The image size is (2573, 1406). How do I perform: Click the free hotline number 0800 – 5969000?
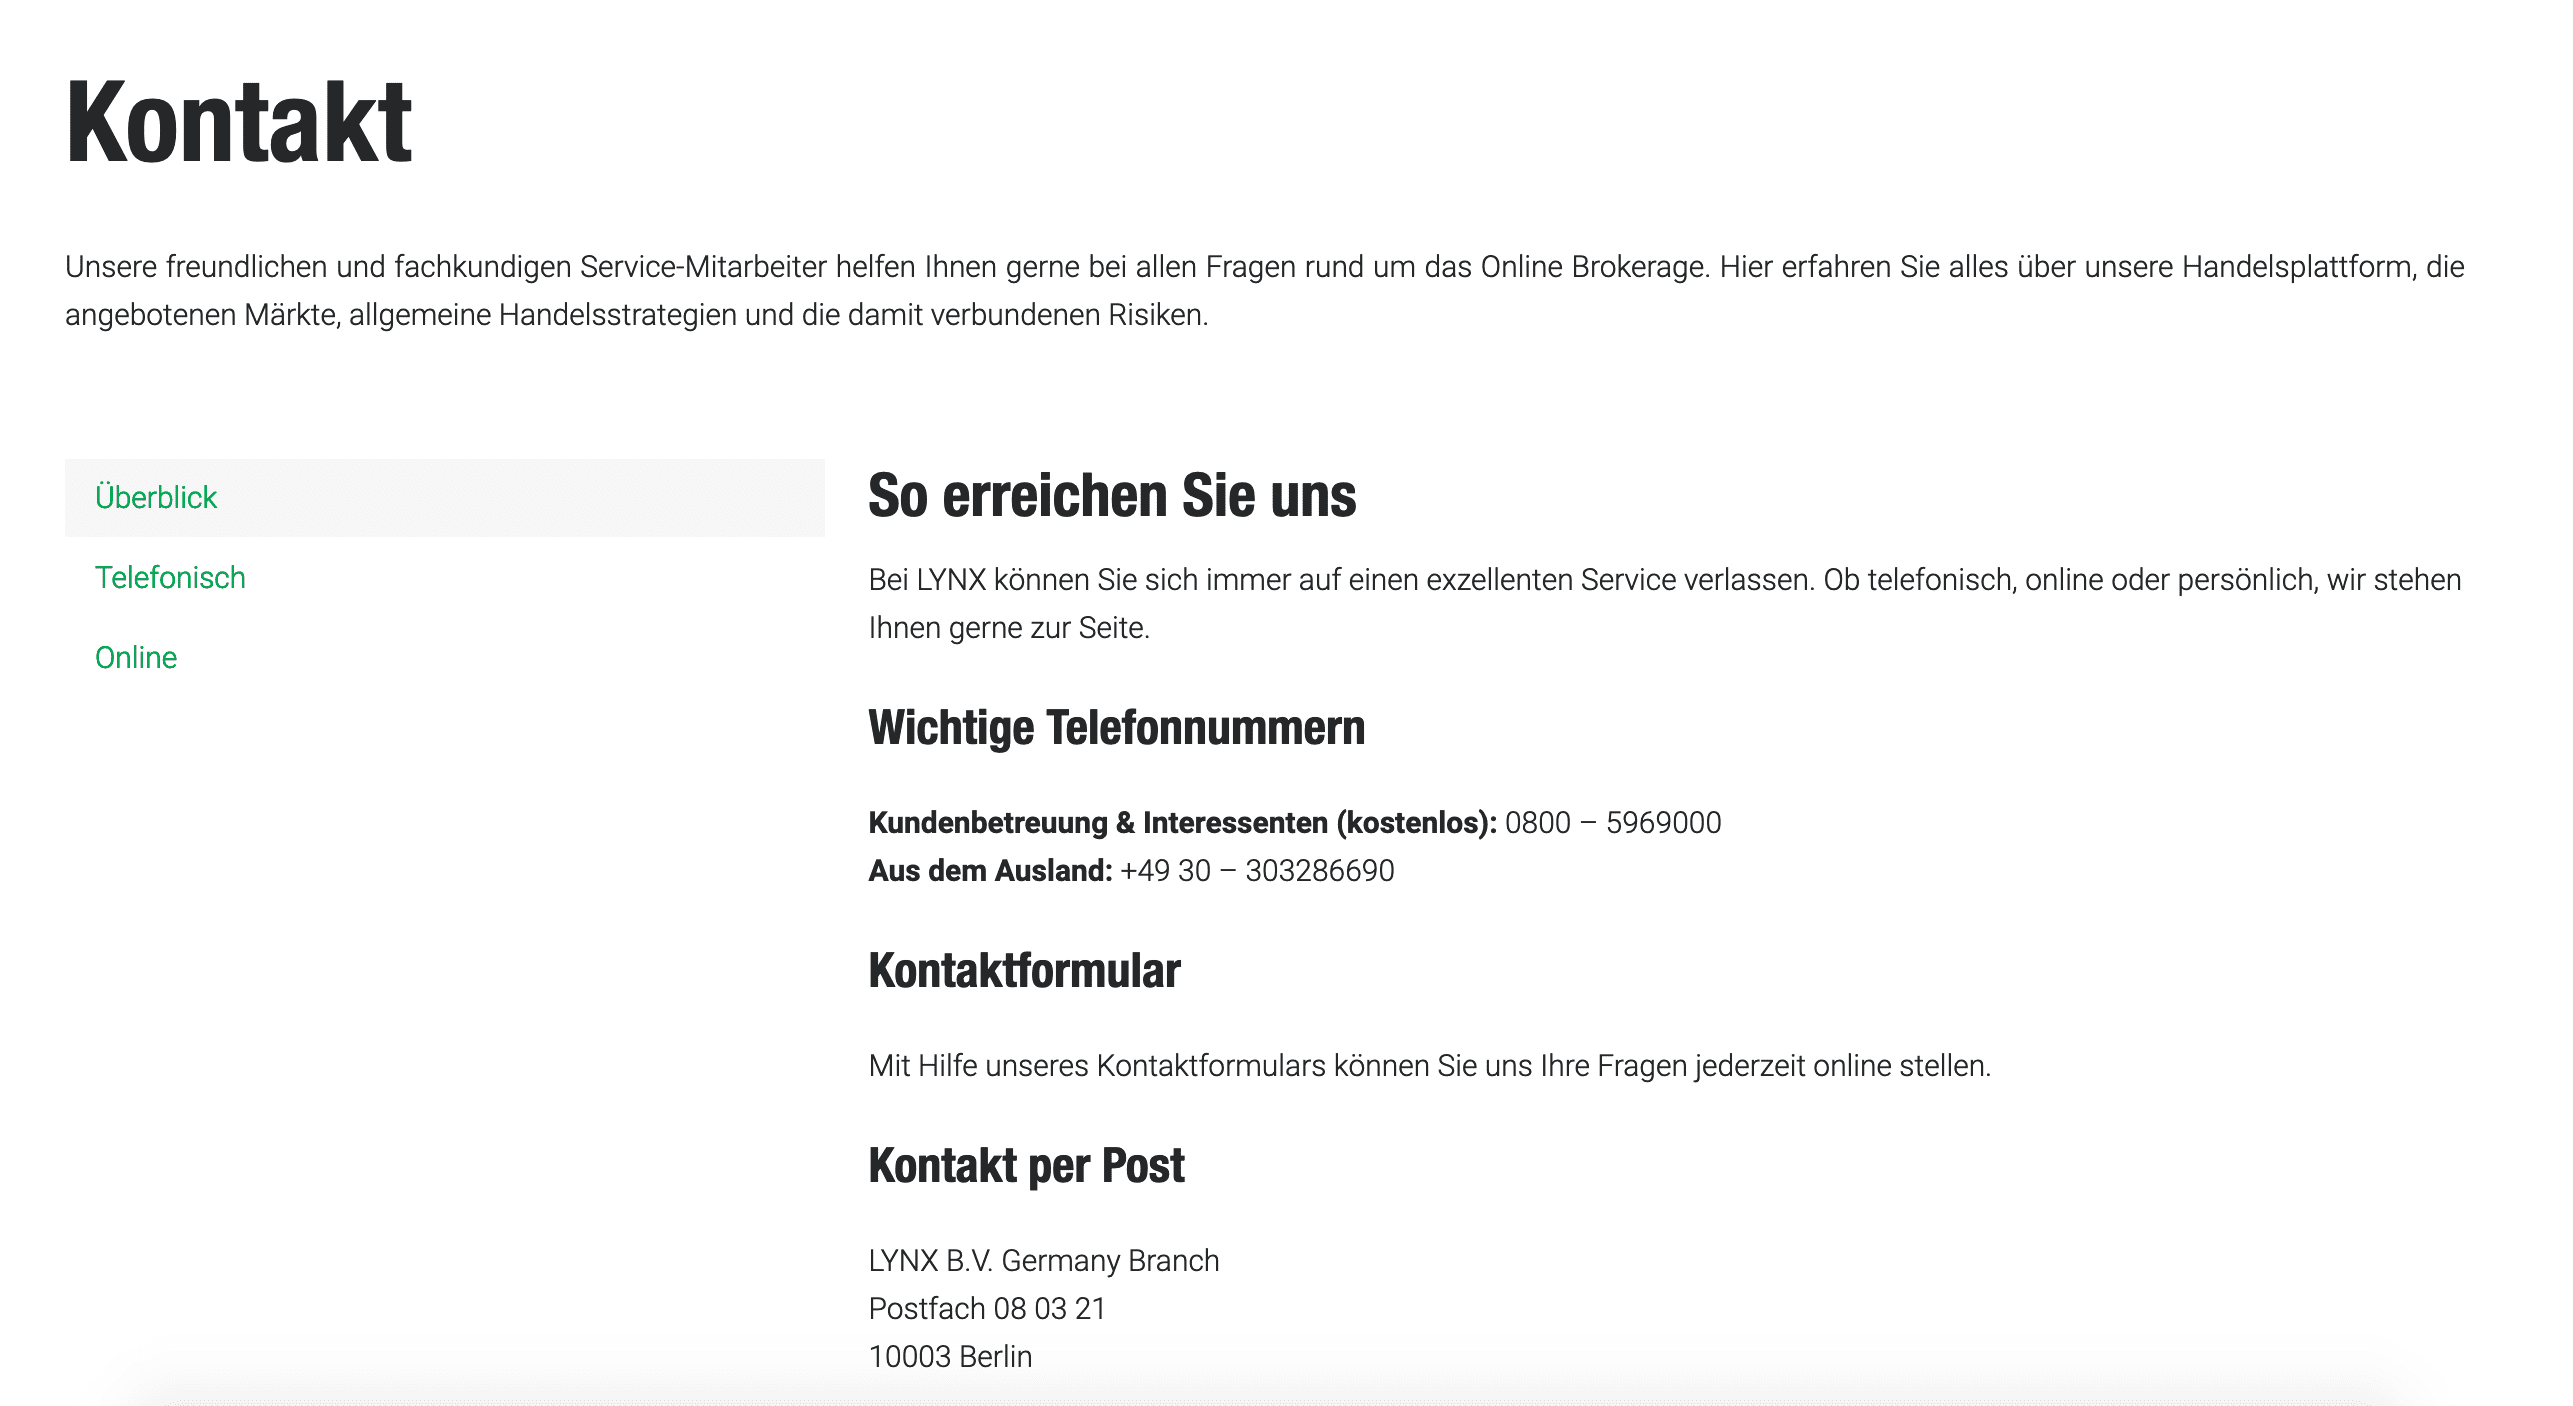(x=1612, y=822)
